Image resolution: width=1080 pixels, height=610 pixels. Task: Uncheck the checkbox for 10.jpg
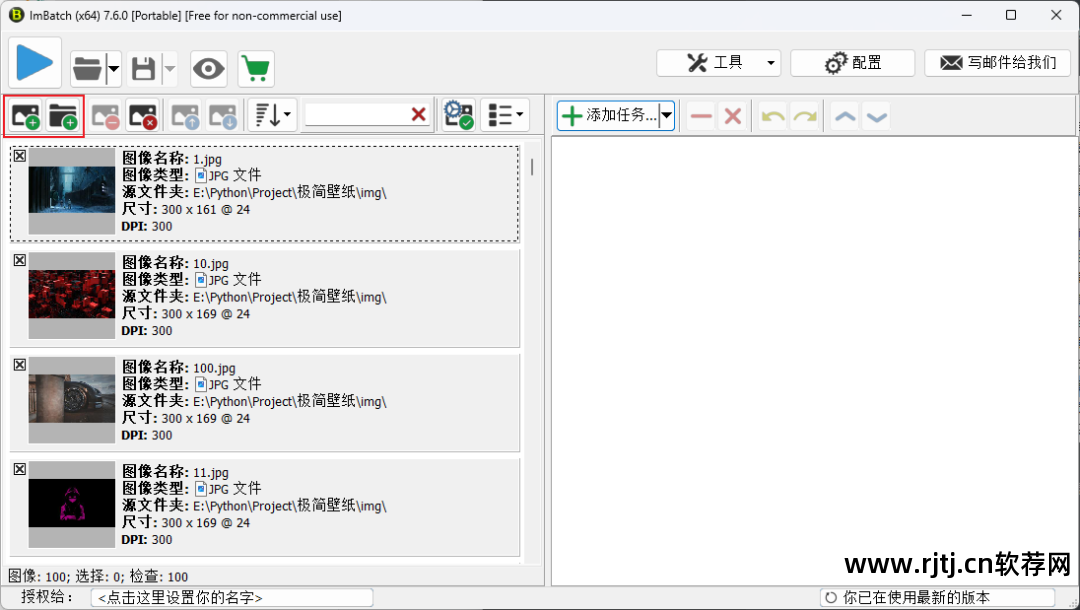pos(20,260)
